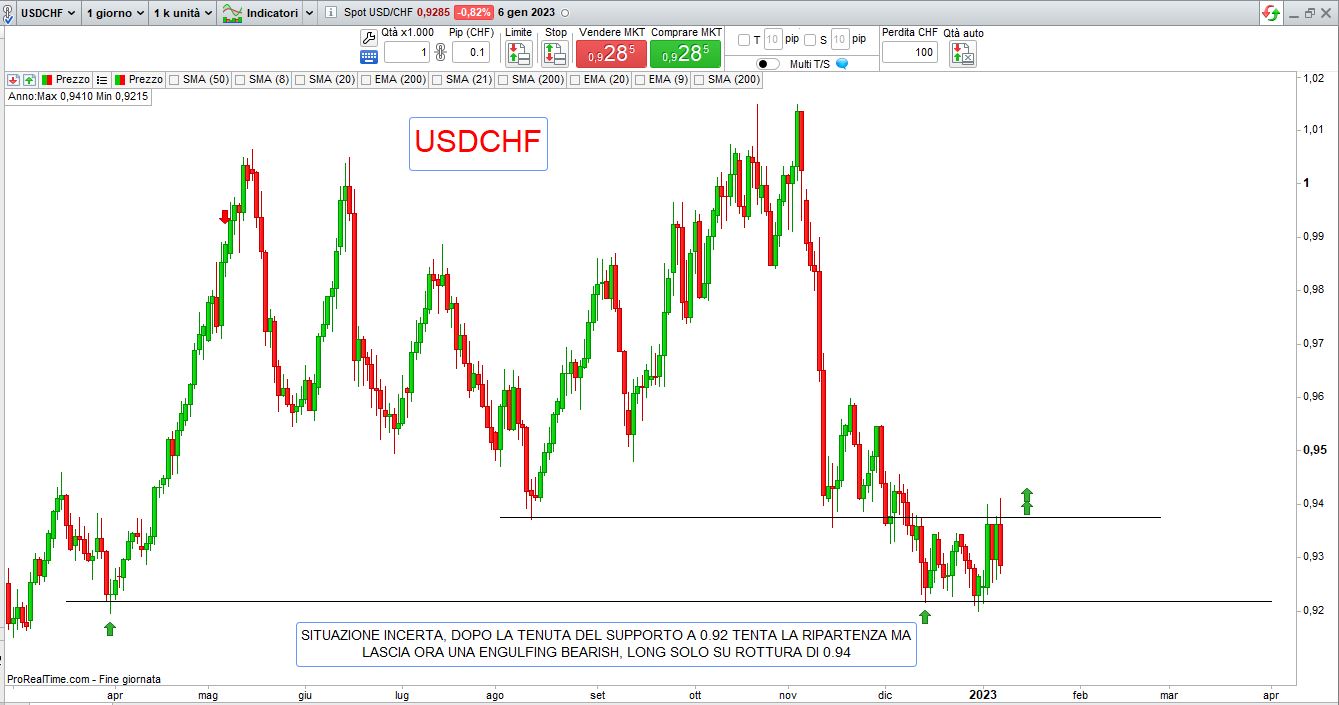Enable SMA (50) checkbox

175,79
